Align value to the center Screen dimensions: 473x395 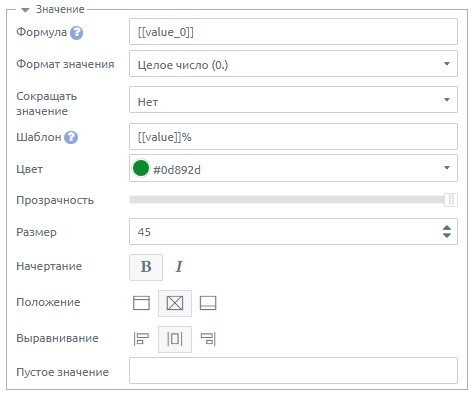click(x=175, y=339)
